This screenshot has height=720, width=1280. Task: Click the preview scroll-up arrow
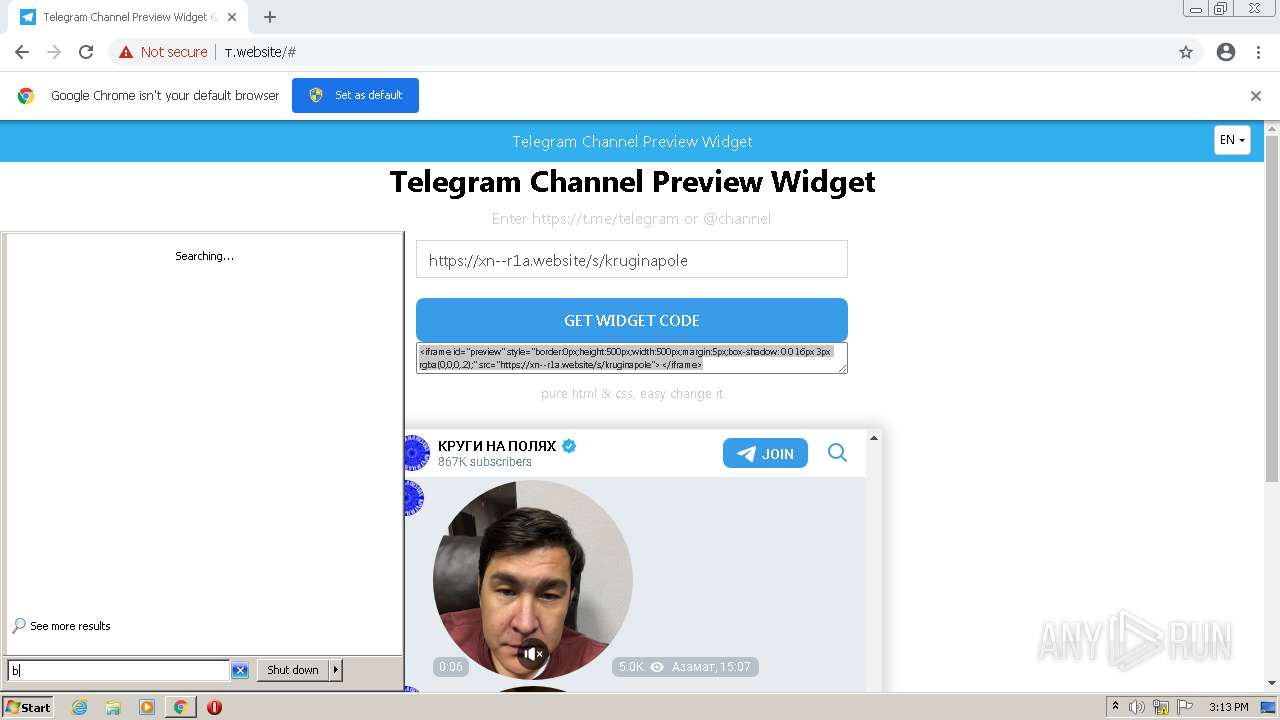pos(874,438)
